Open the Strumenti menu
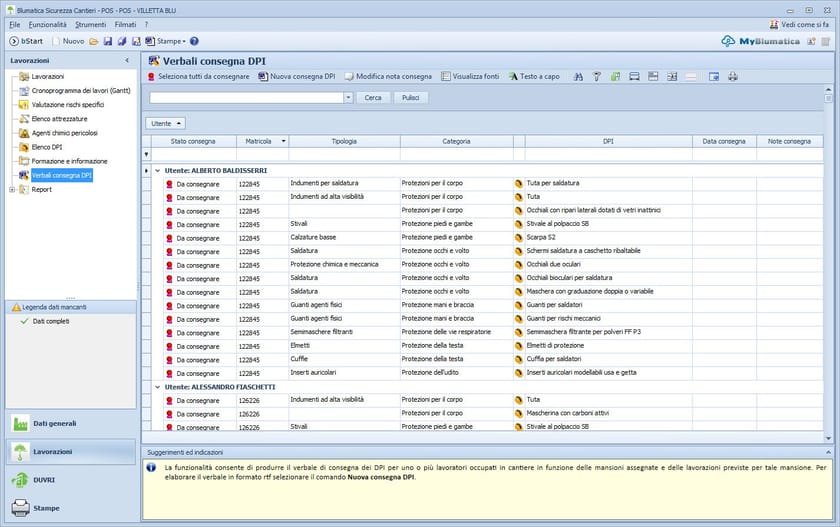 [91, 23]
